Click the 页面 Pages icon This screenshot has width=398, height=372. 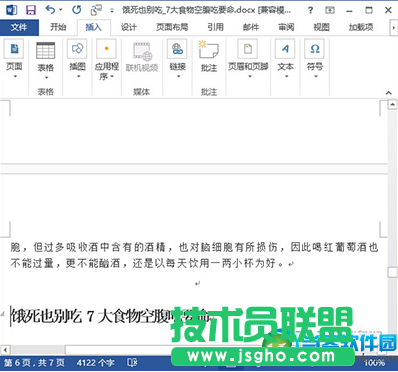coord(14,49)
